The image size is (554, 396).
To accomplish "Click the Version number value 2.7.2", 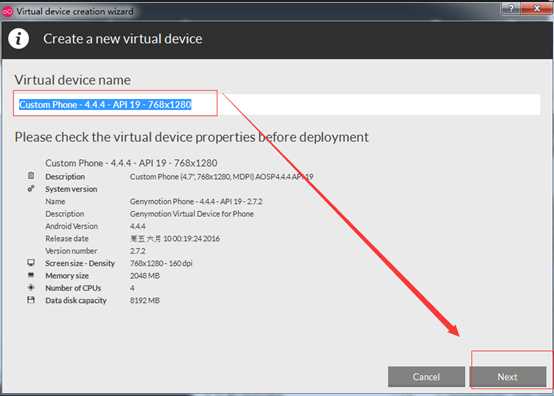I will [x=138, y=251].
